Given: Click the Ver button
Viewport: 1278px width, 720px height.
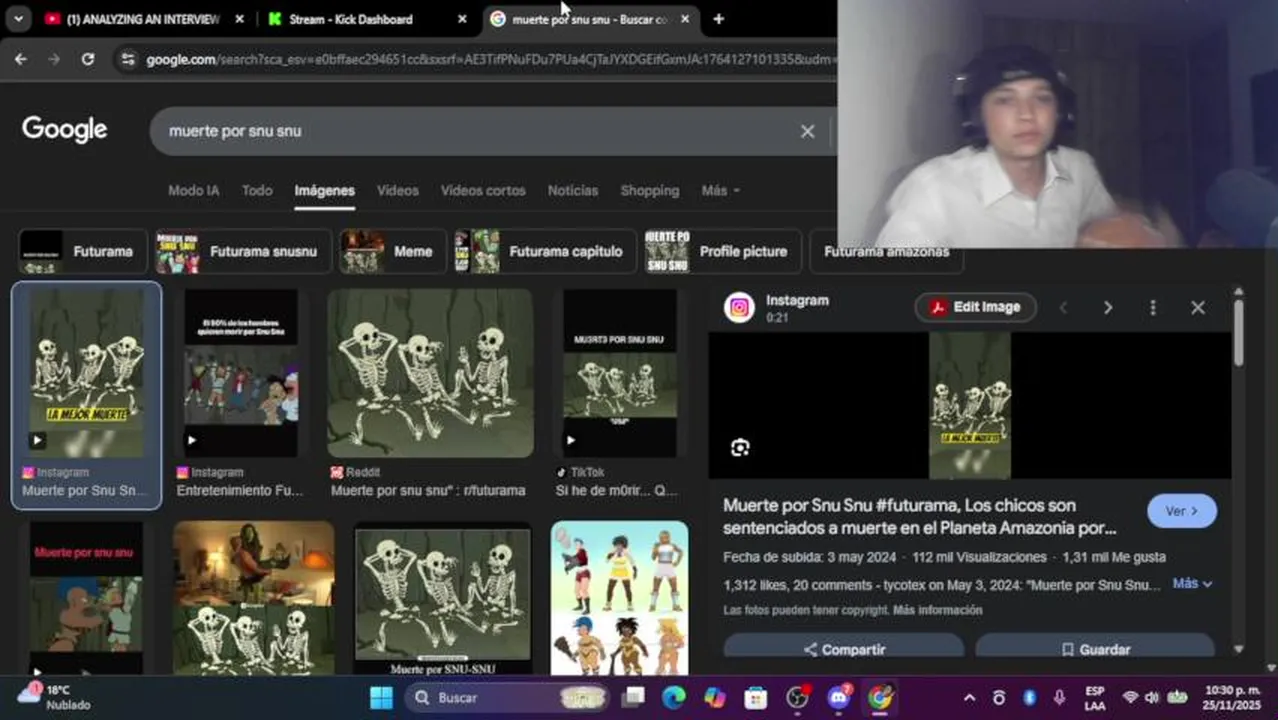Looking at the screenshot, I should (1182, 511).
